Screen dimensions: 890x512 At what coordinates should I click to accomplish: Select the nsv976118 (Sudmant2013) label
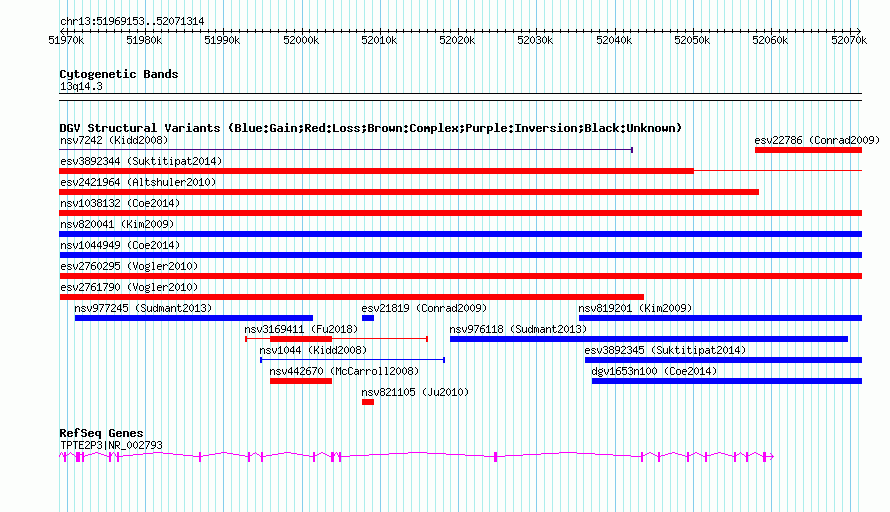pyautogui.click(x=518, y=329)
